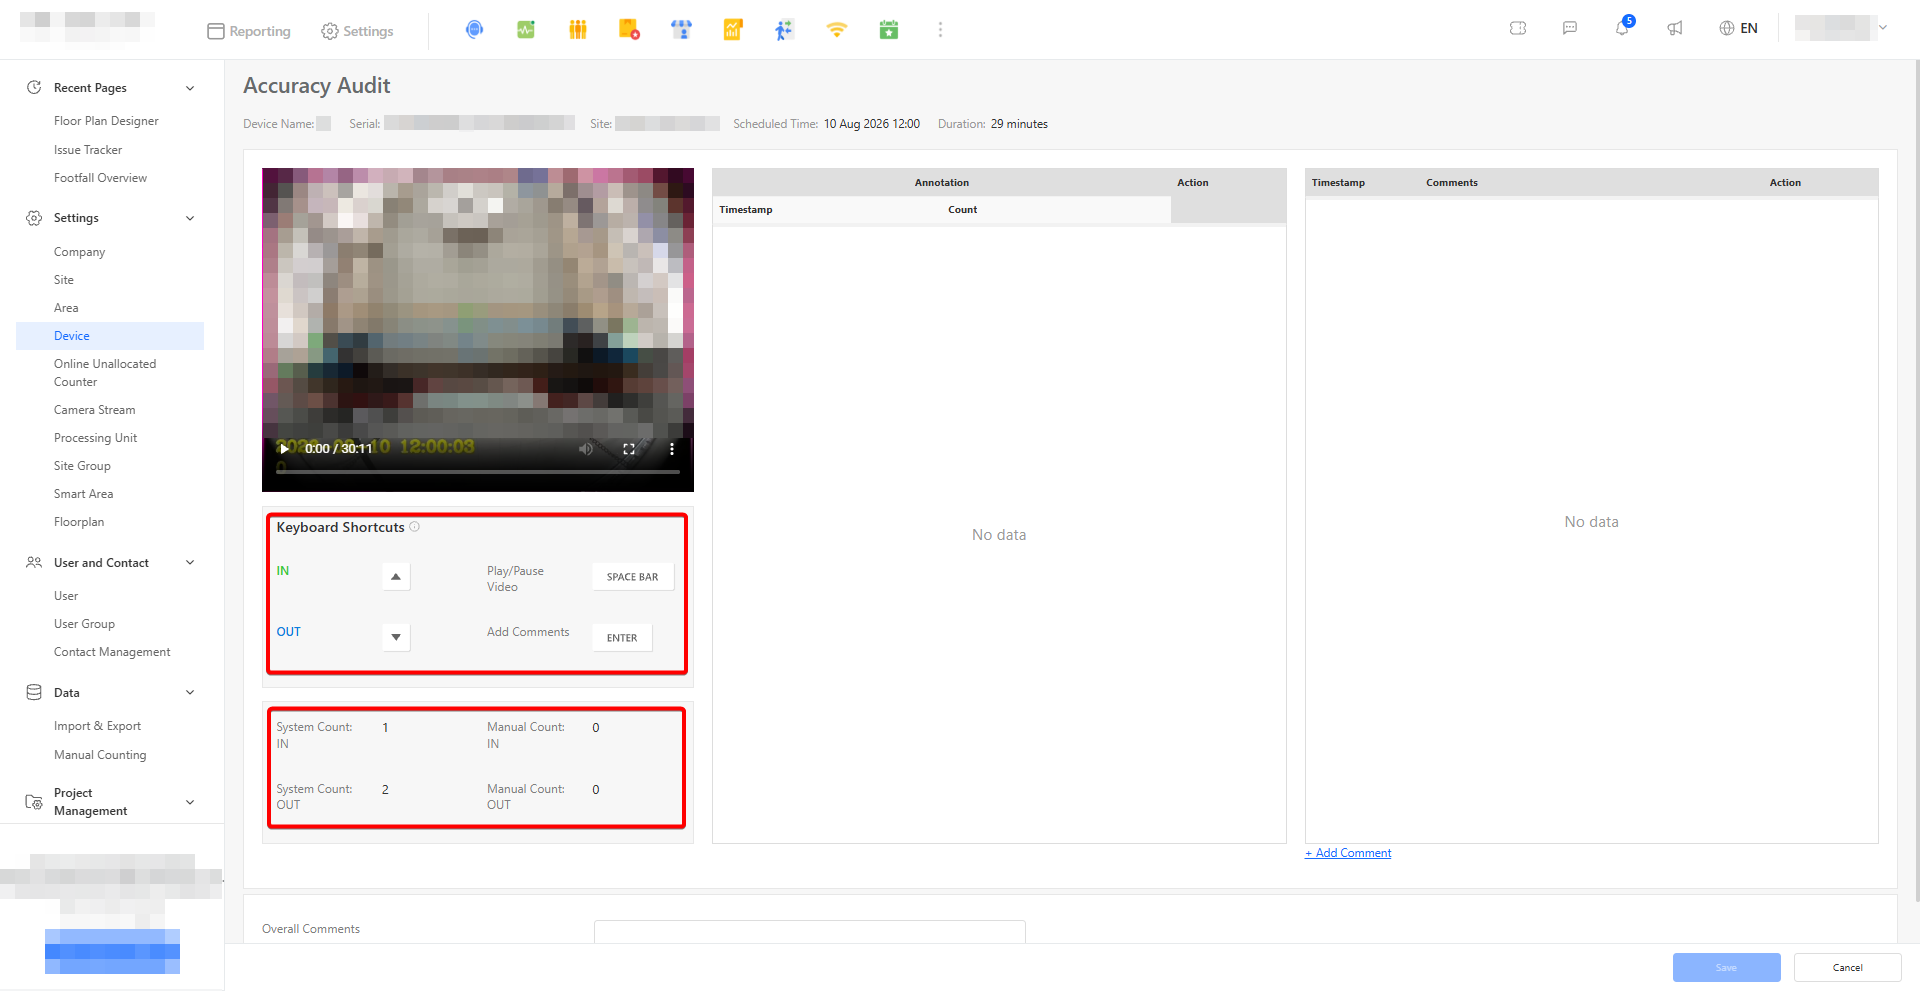1920x991 pixels.
Task: Enter video fullscreen mode
Action: point(629,449)
